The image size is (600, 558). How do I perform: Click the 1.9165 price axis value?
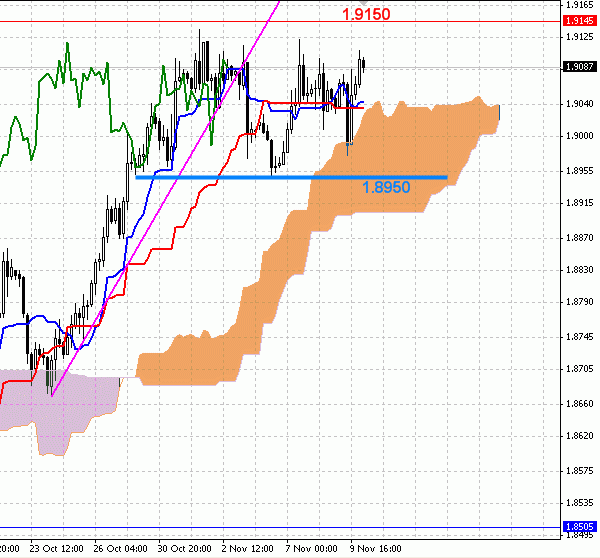coord(579,5)
